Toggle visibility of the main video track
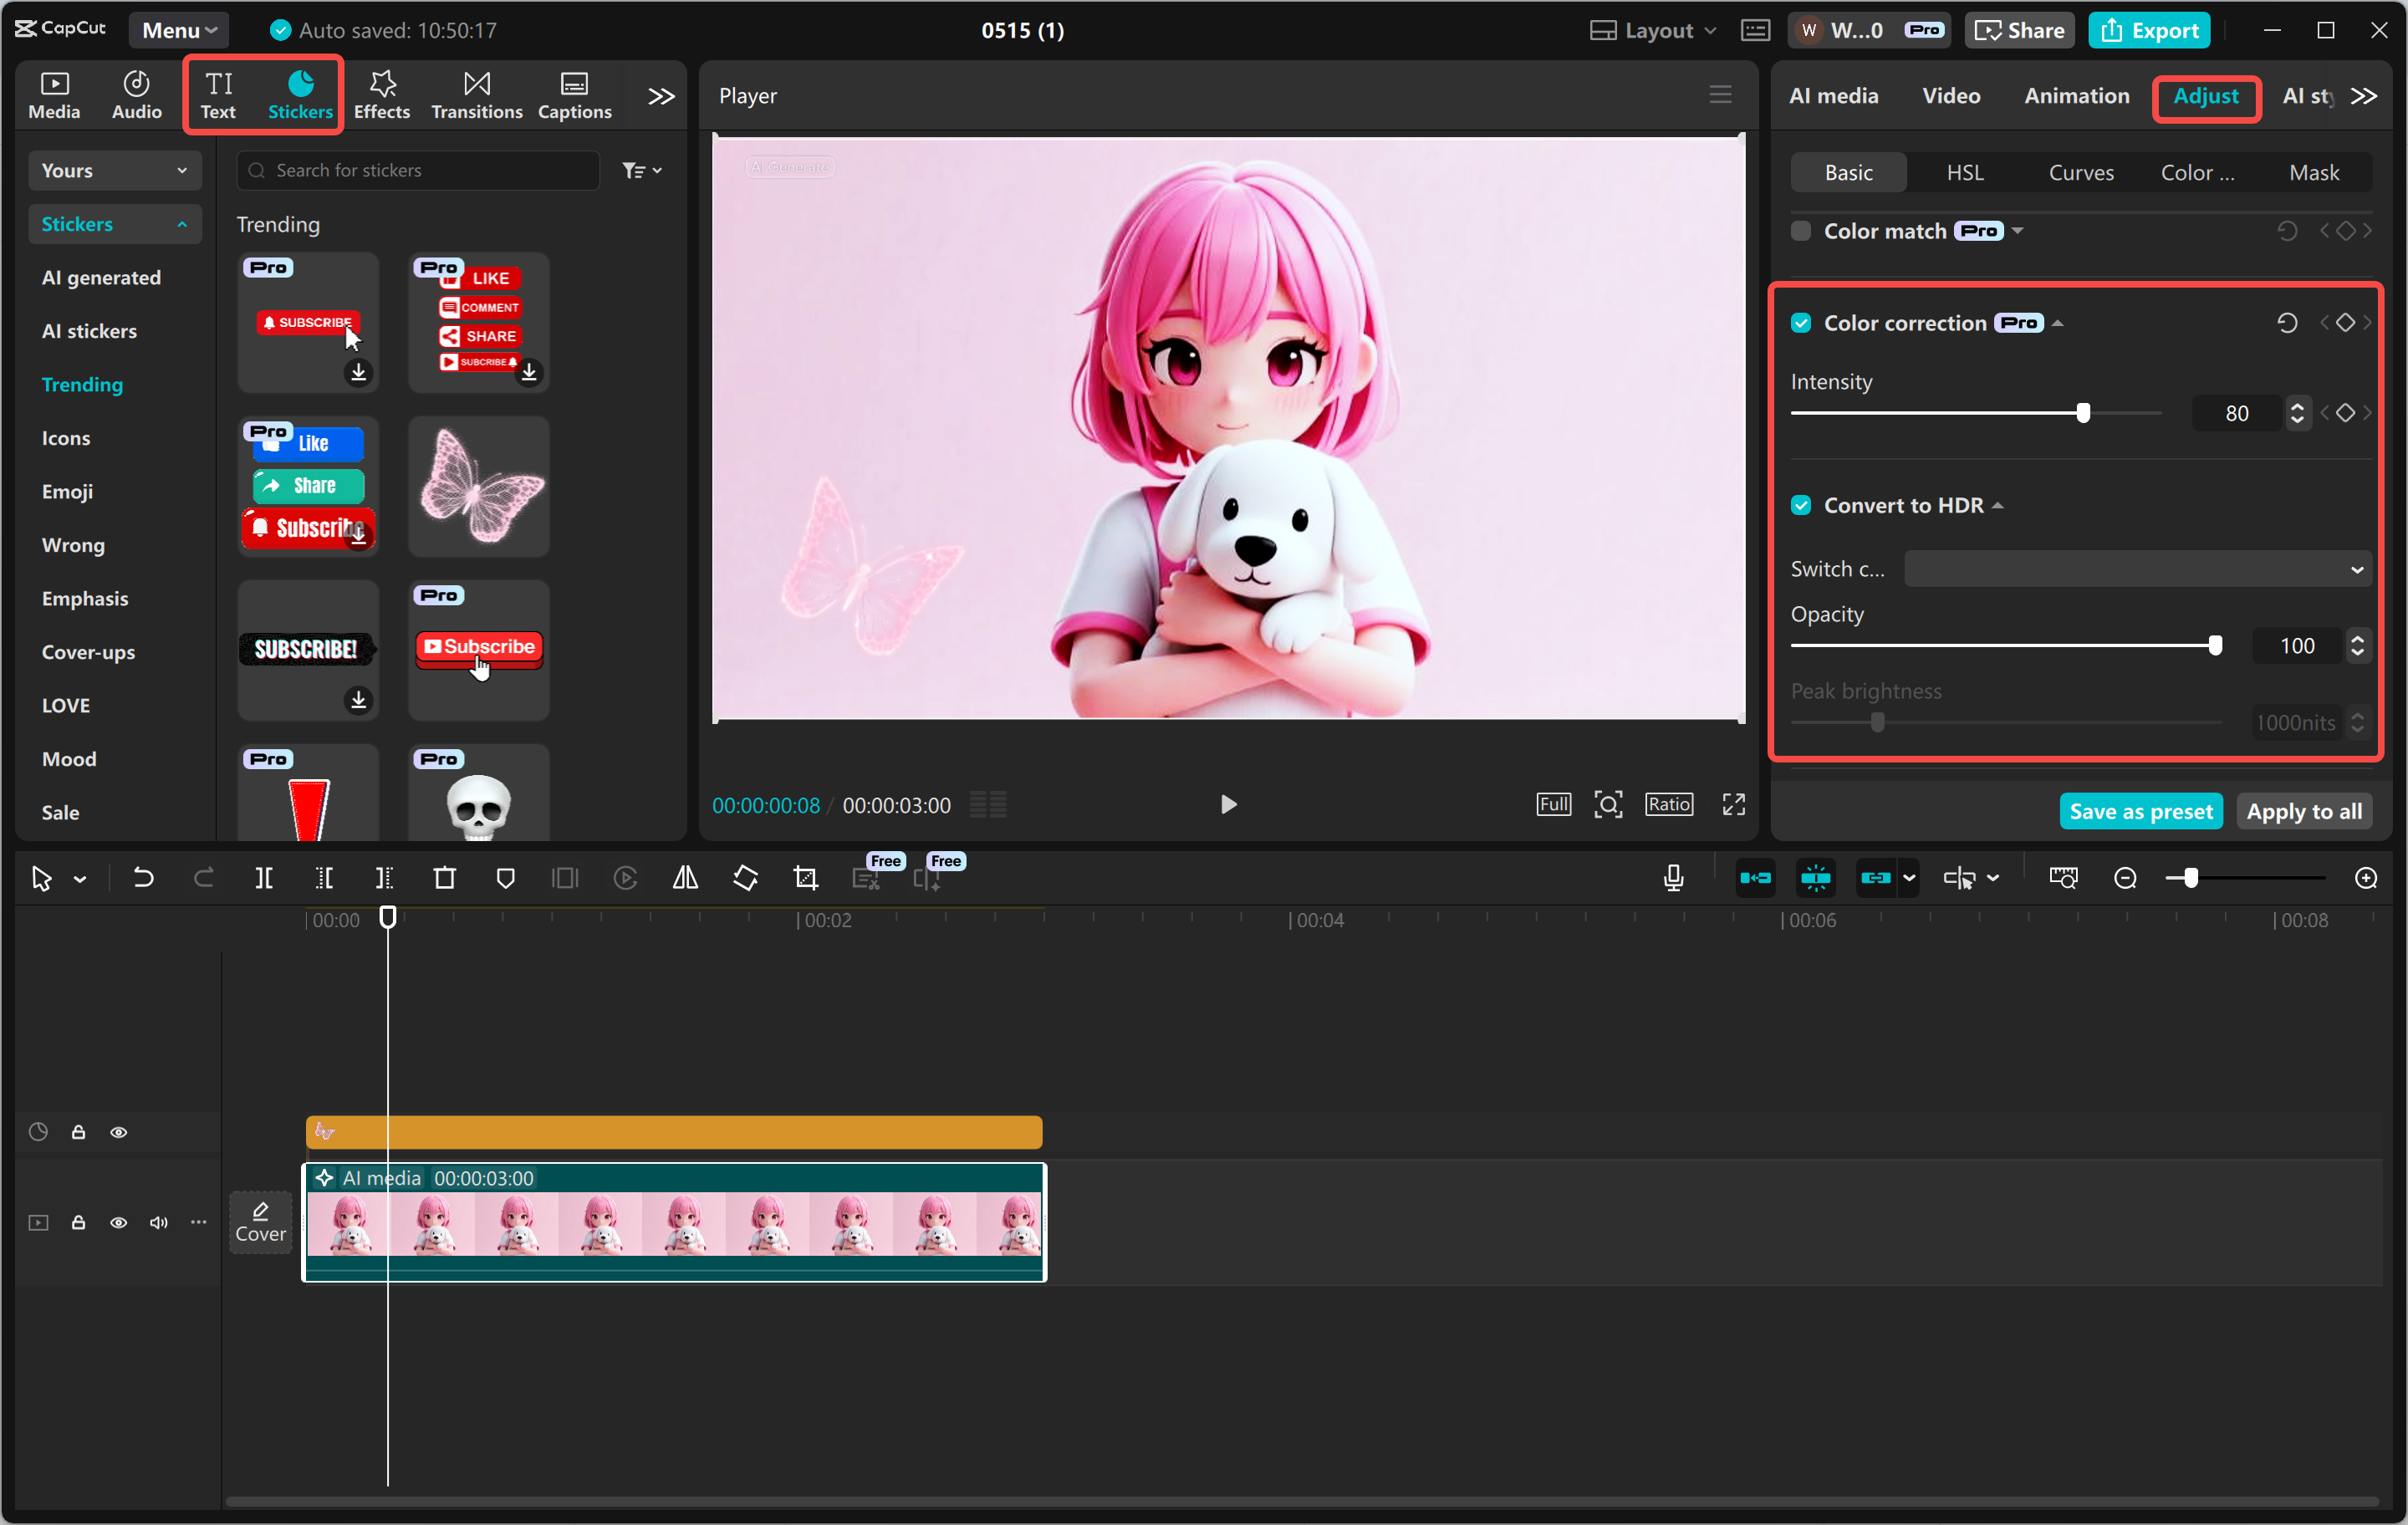2408x1525 pixels. (x=118, y=1222)
